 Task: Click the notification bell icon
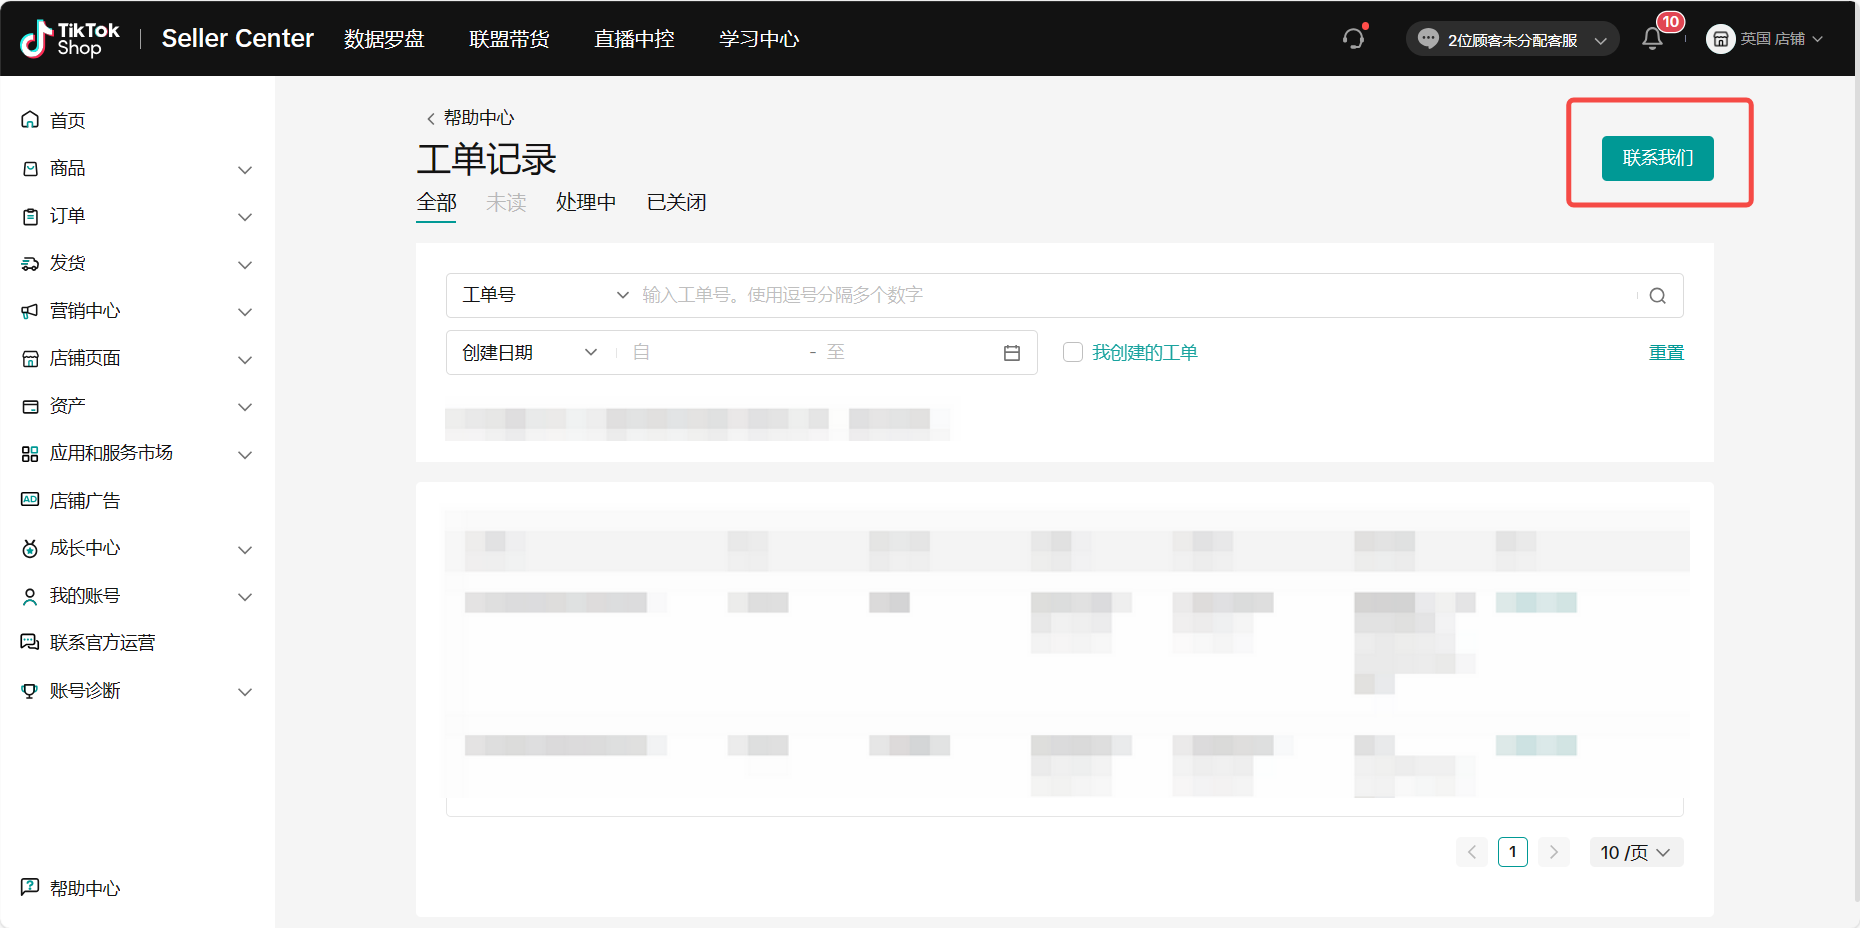1652,39
